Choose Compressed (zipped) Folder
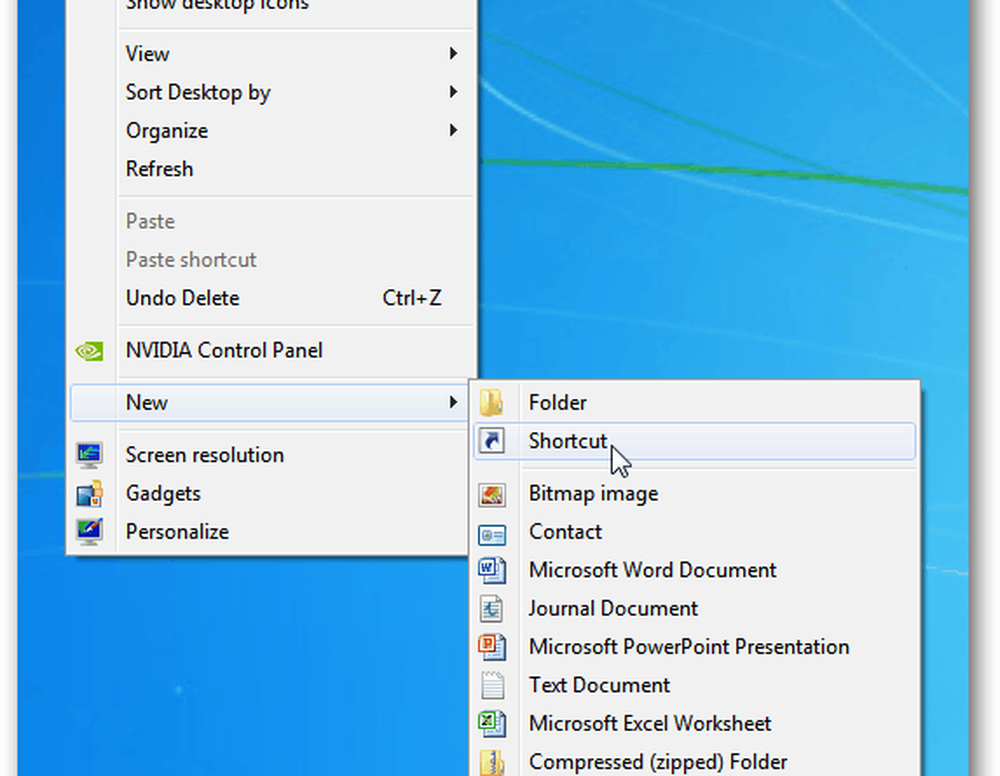1000x776 pixels. [x=658, y=762]
